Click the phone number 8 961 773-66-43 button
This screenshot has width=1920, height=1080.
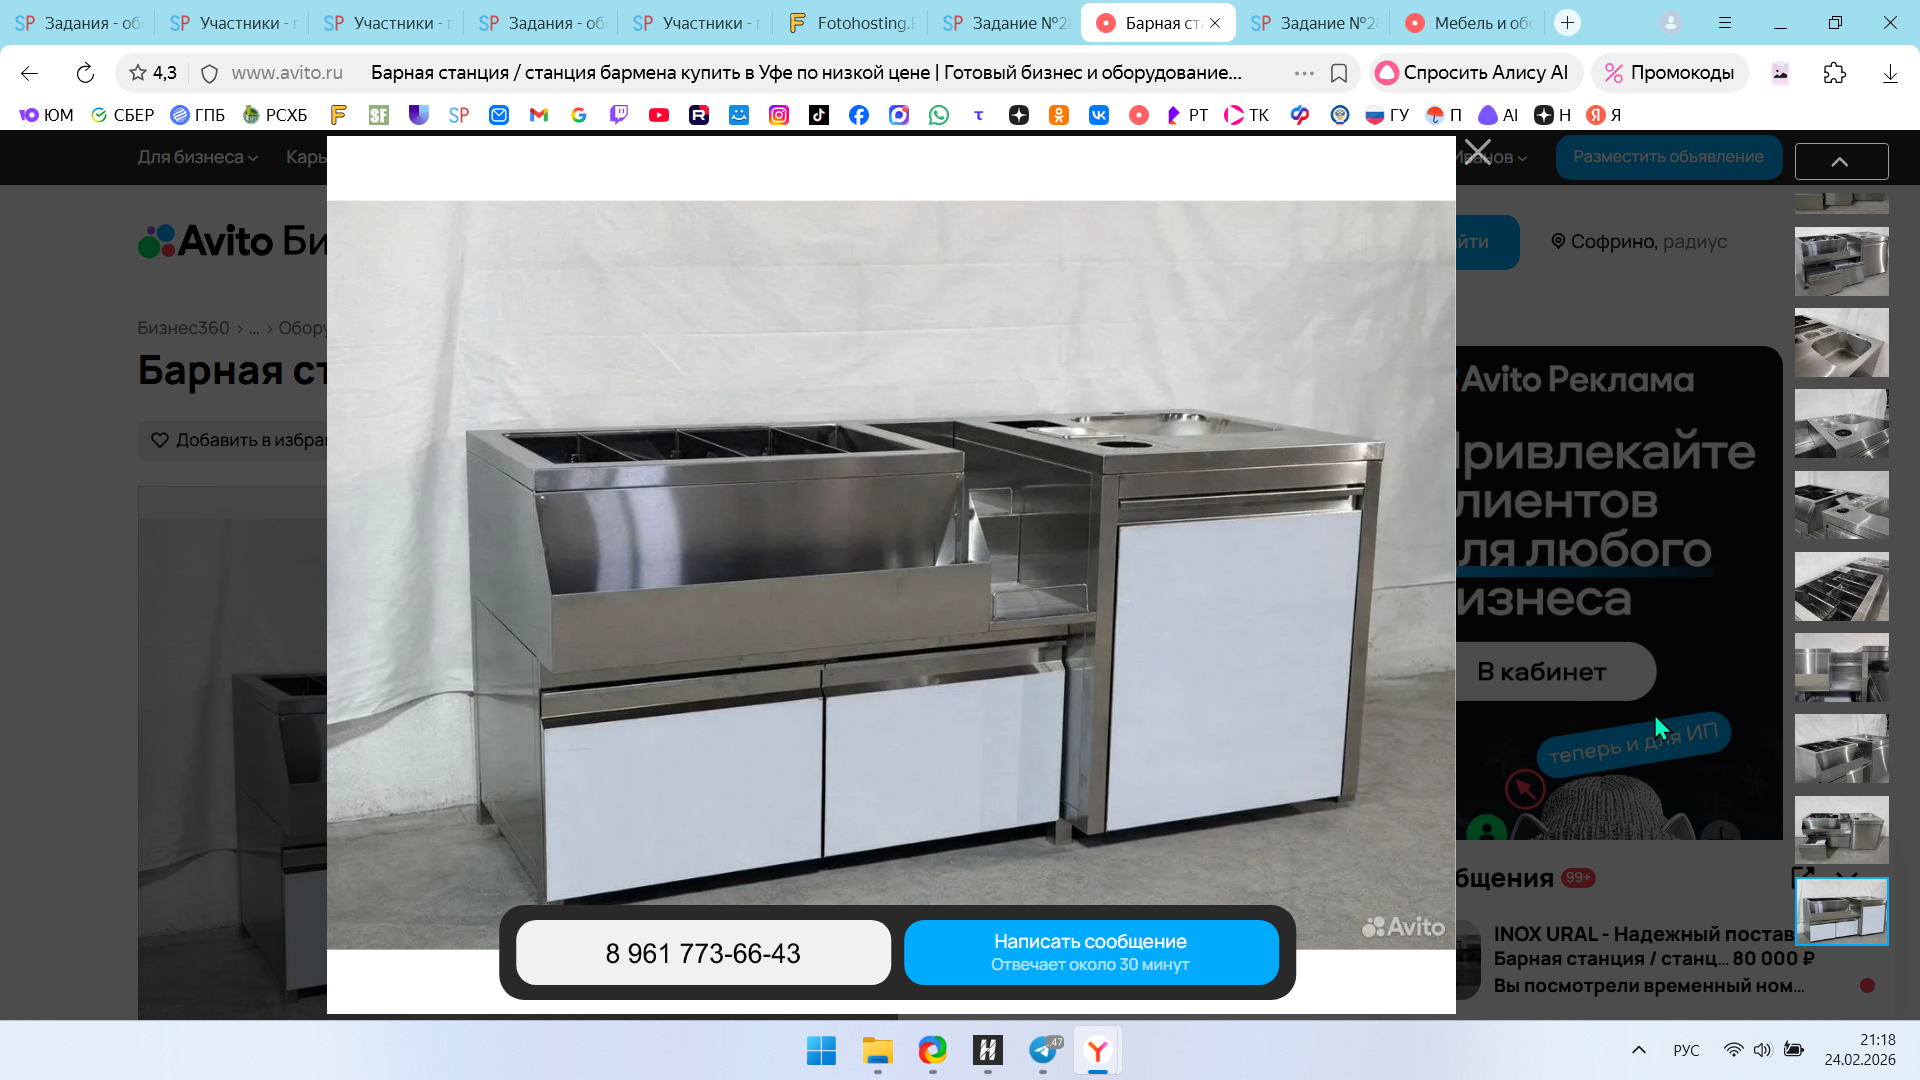click(x=703, y=953)
